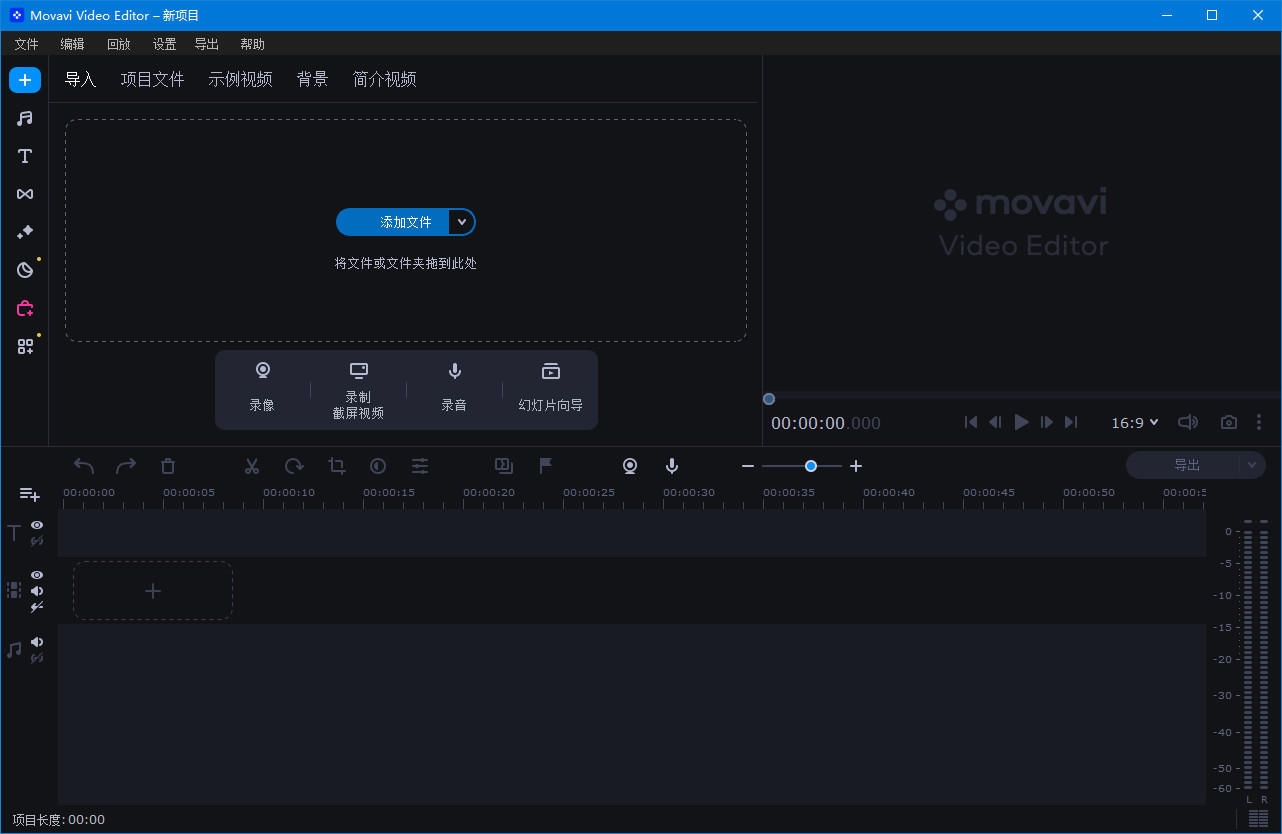The width and height of the screenshot is (1282, 834).
Task: Toggle visibility of the video track
Action: click(x=37, y=575)
